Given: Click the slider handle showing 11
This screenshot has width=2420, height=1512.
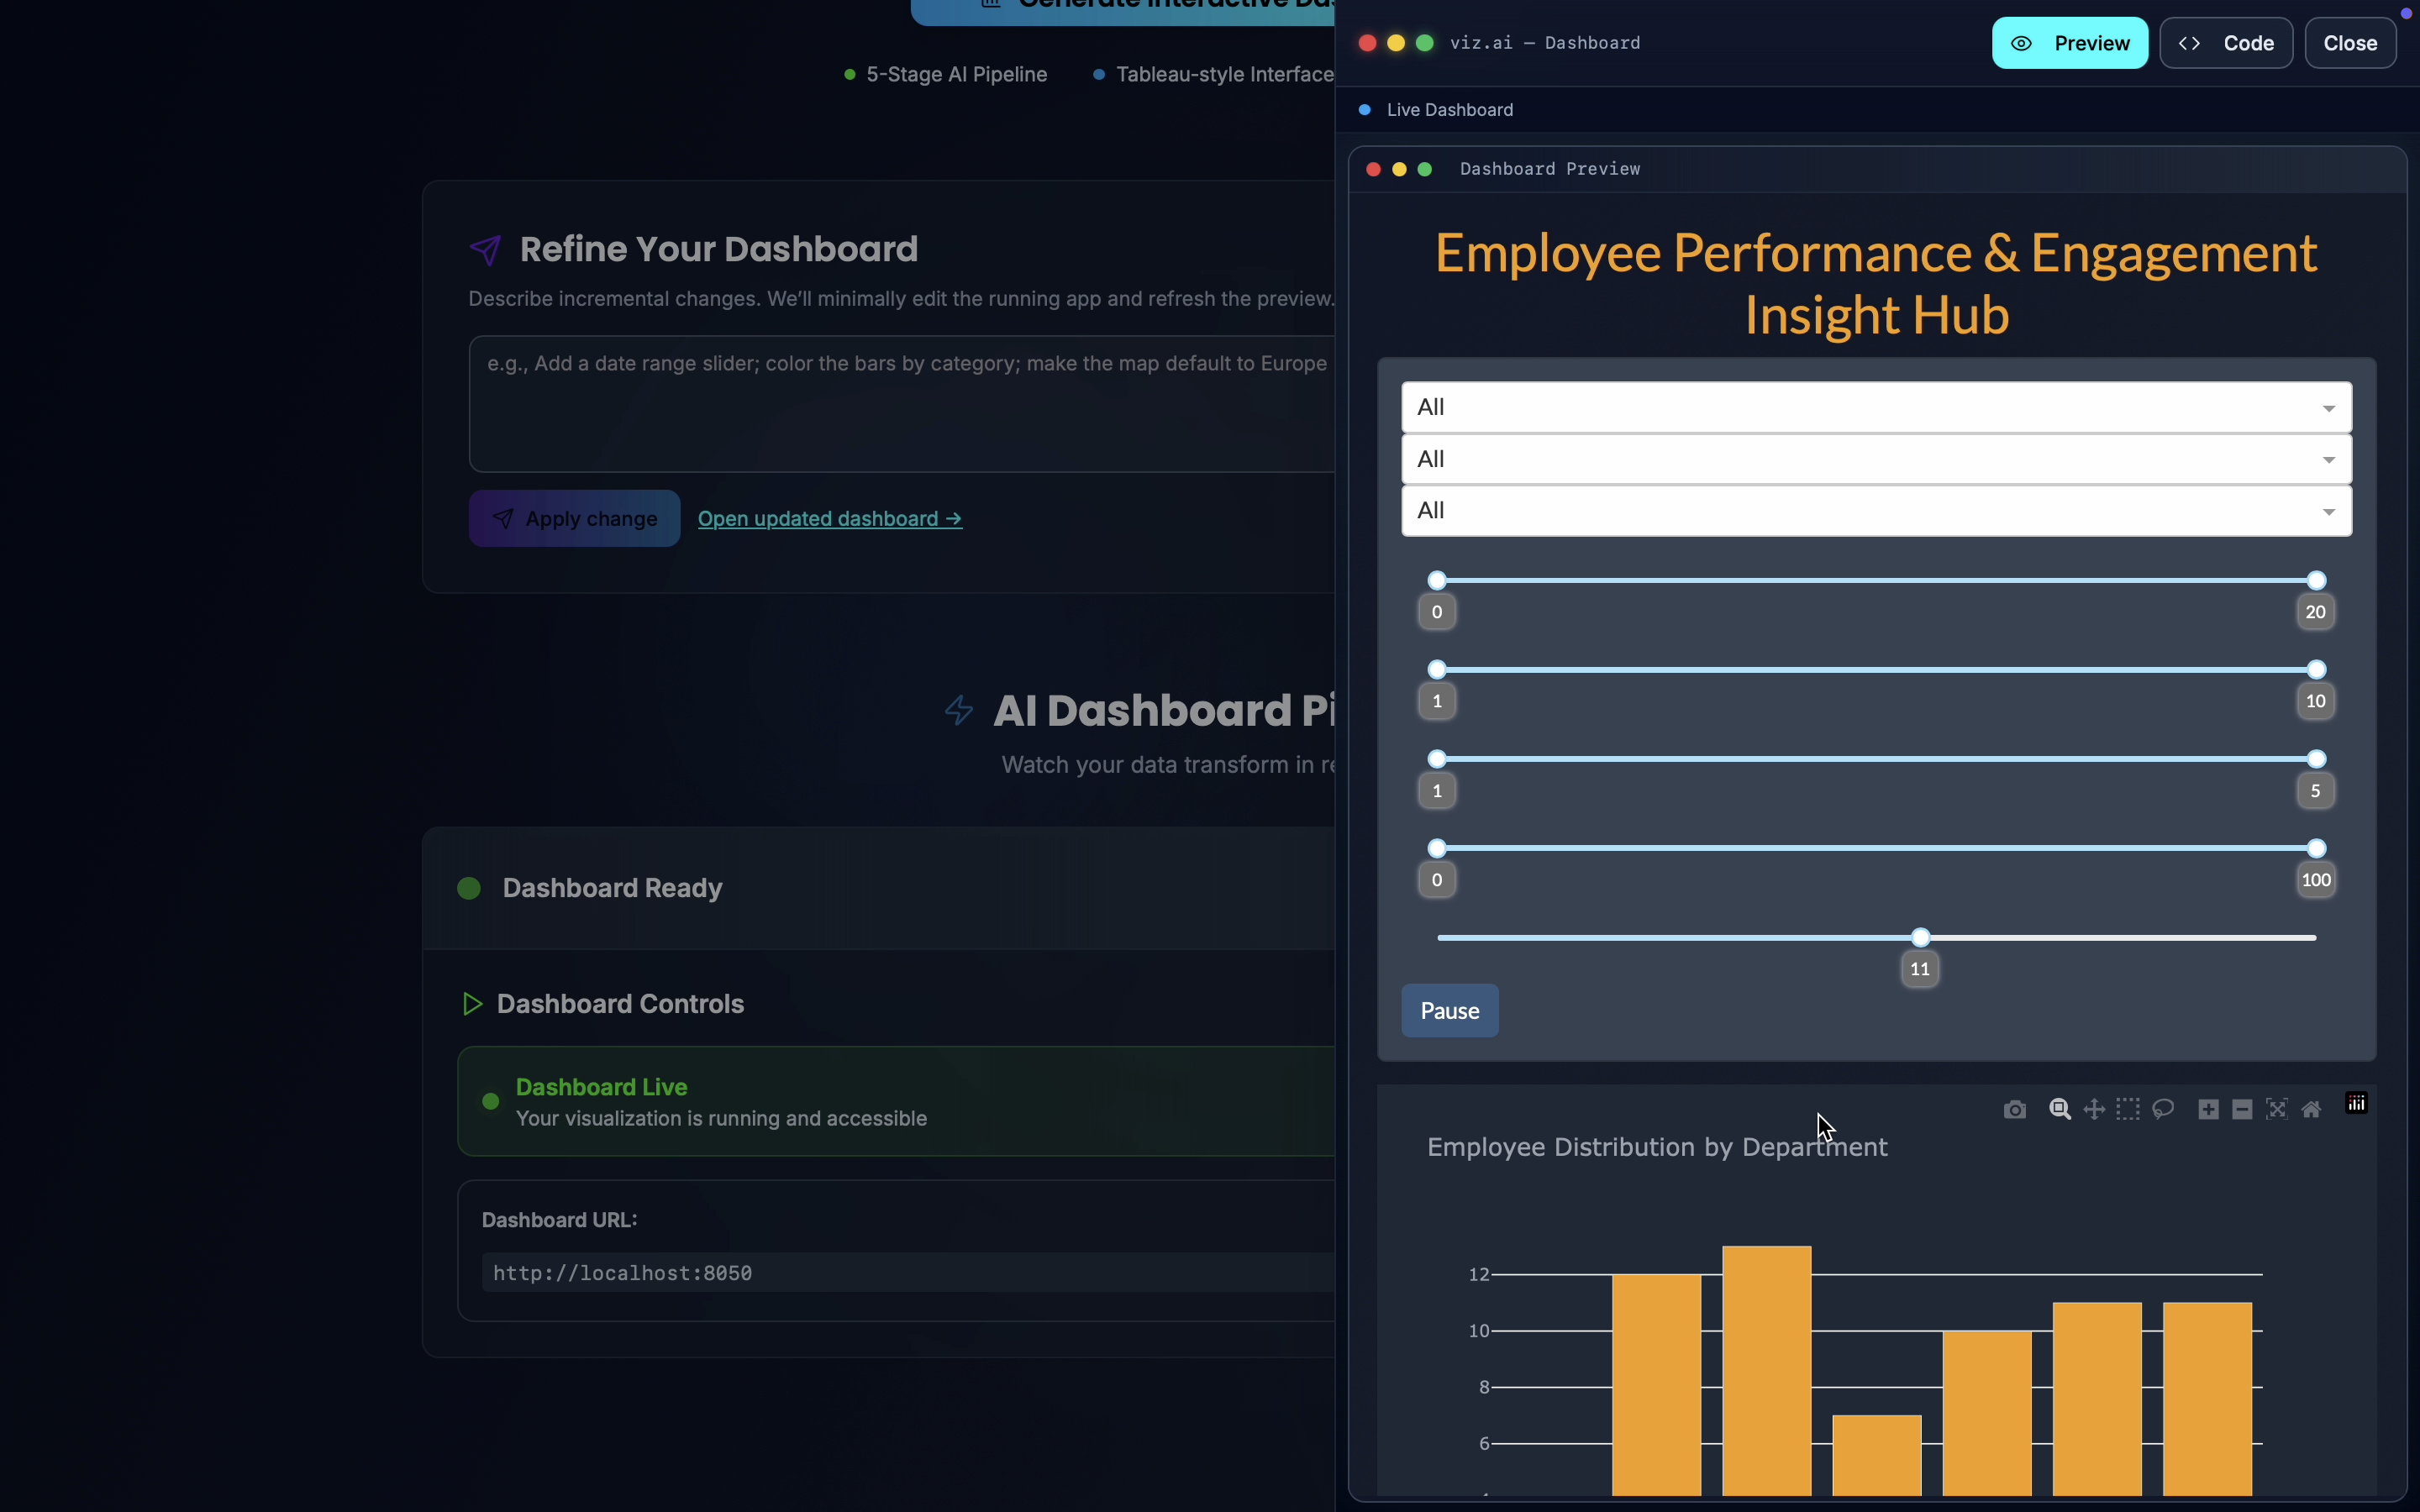Looking at the screenshot, I should pyautogui.click(x=1920, y=937).
